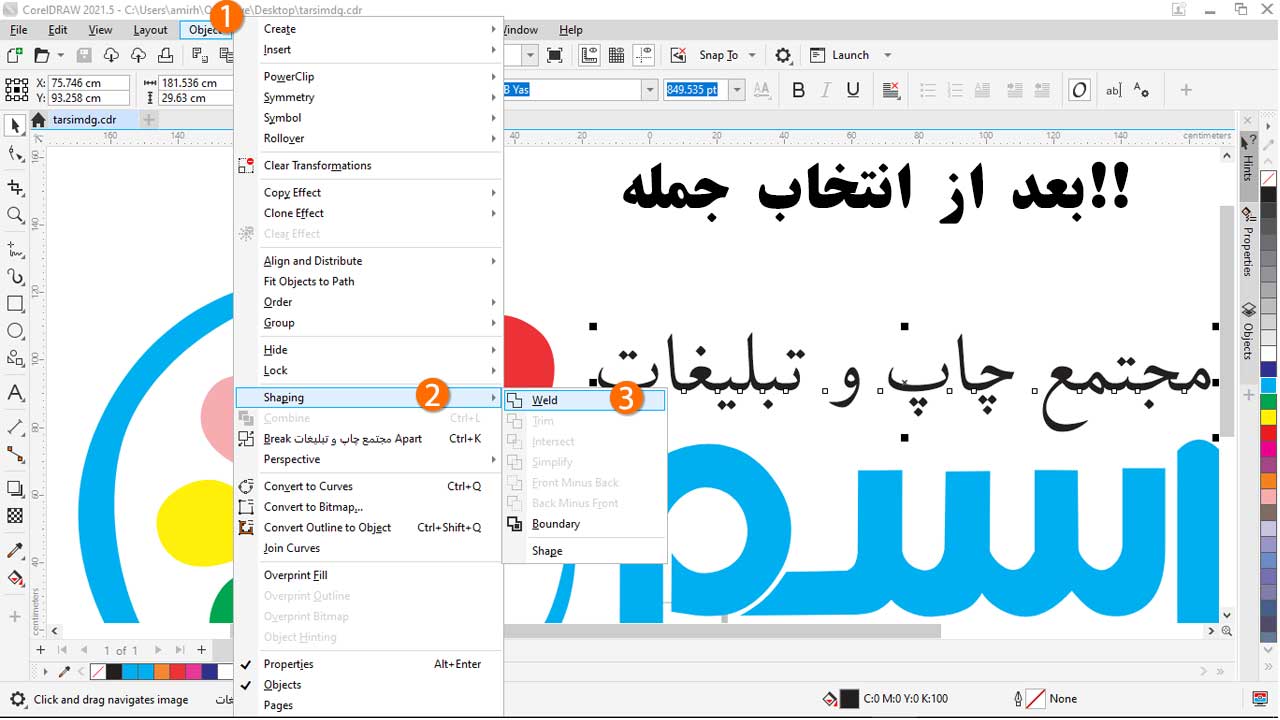
Task: Expand the font size dropdown
Action: click(737, 90)
